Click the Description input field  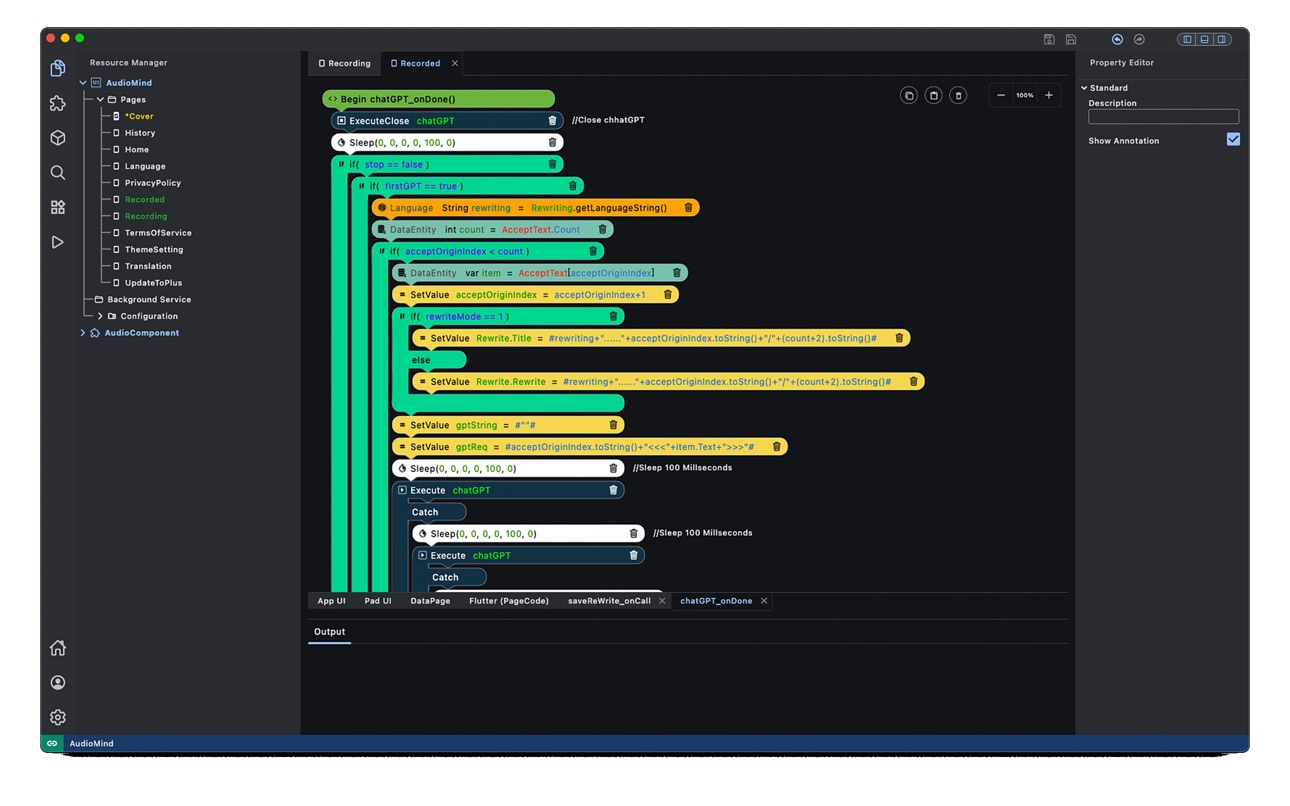[x=1163, y=117]
